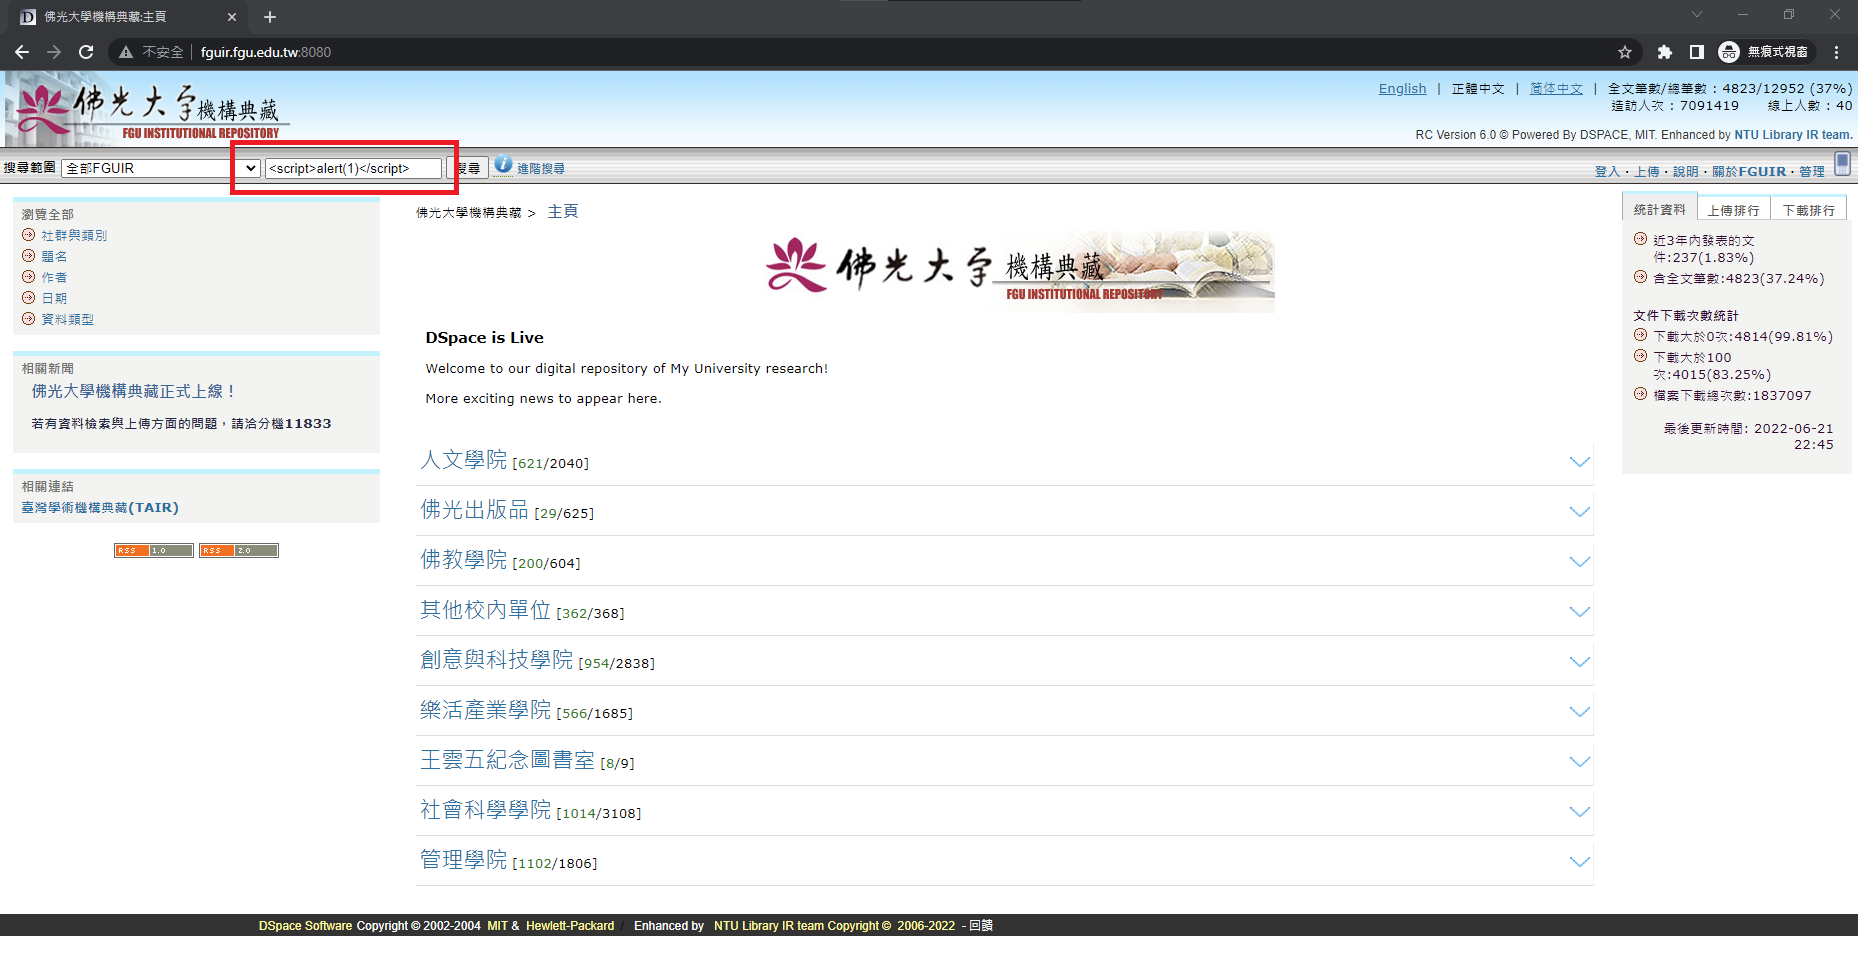The height and width of the screenshot is (980, 1858).
Task: Click the mobile phone icon in toolbar
Action: (x=1843, y=164)
